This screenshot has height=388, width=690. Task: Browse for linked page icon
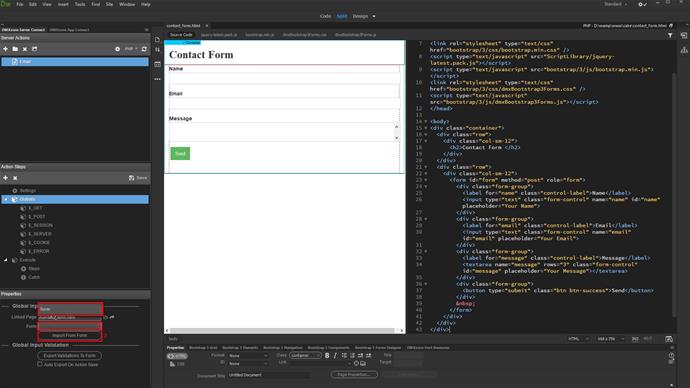pos(106,317)
